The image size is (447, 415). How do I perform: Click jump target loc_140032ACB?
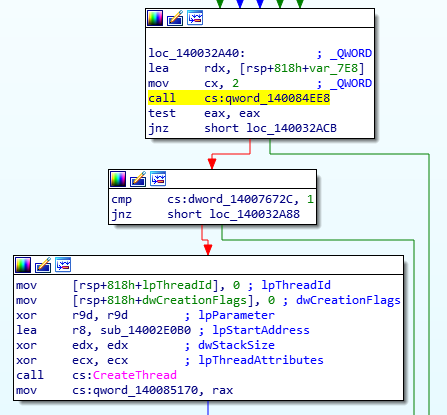[292, 128]
